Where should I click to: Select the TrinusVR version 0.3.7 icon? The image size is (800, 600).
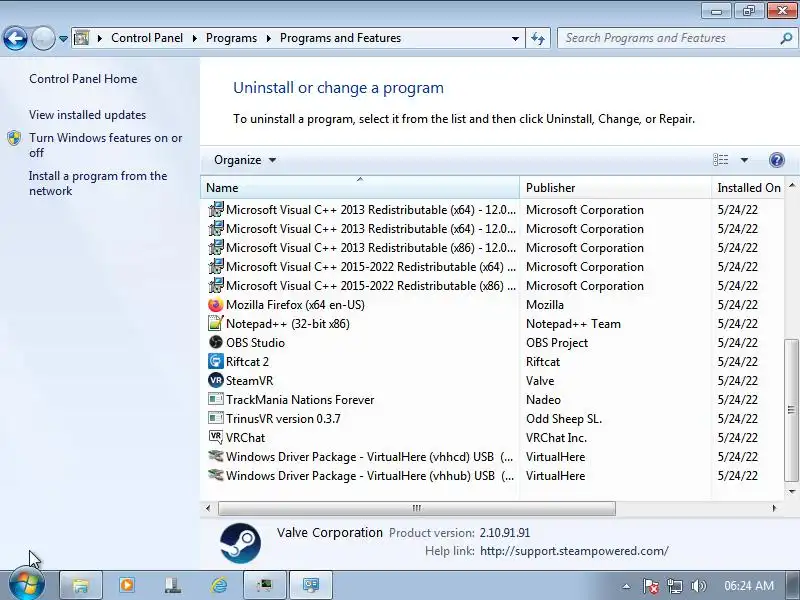216,419
